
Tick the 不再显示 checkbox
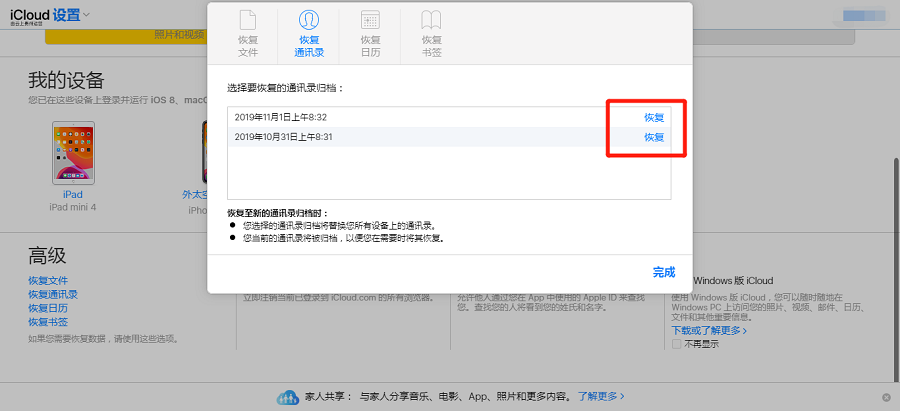[x=677, y=344]
